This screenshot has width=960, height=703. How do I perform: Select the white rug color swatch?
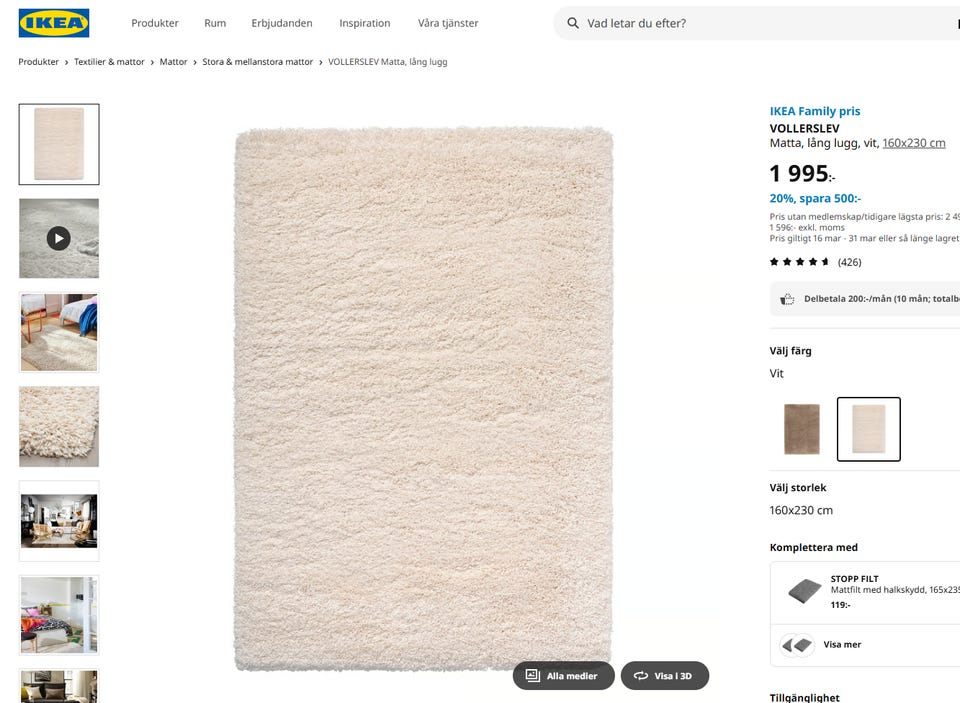868,429
